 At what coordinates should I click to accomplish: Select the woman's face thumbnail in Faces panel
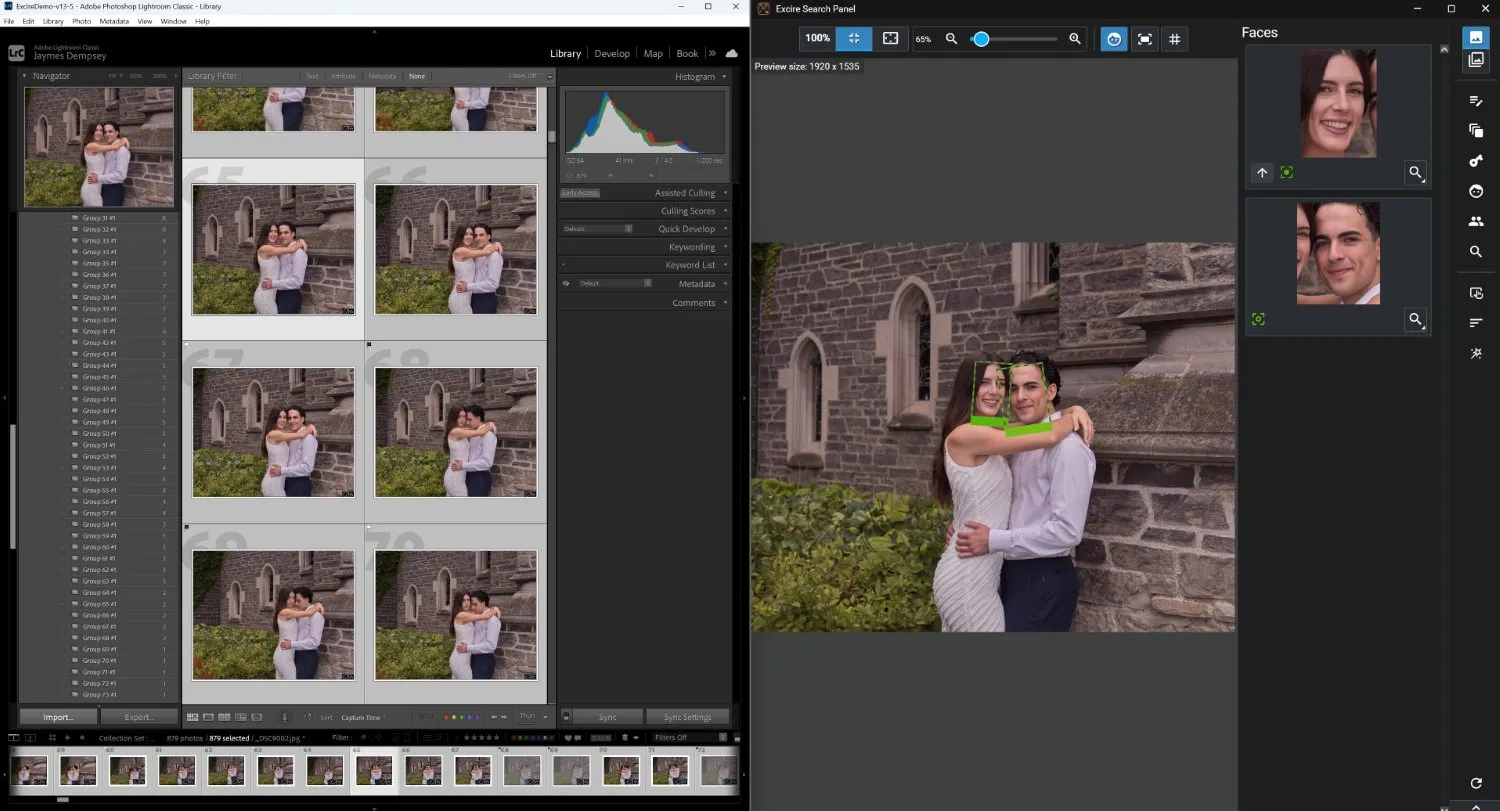tap(1338, 103)
